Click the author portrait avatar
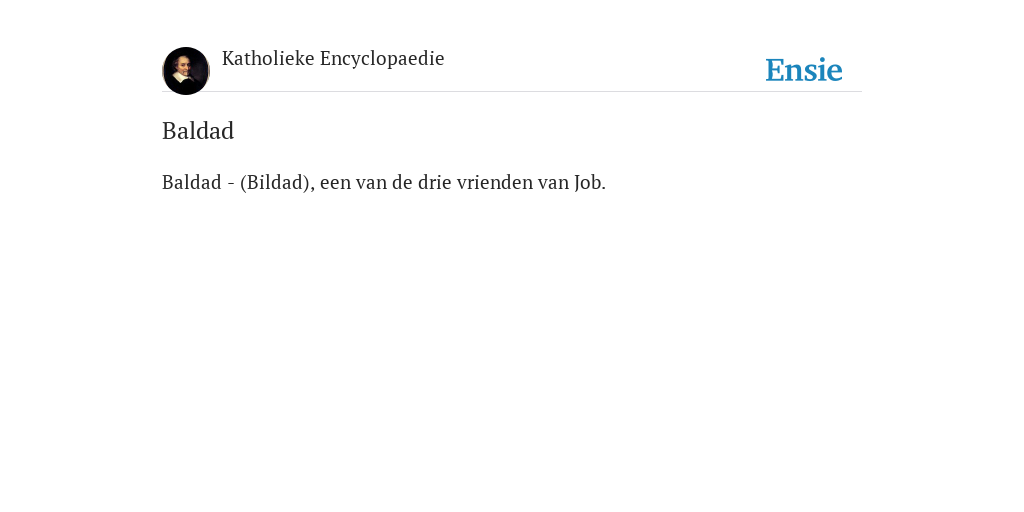This screenshot has height=512, width=1024. tap(186, 71)
